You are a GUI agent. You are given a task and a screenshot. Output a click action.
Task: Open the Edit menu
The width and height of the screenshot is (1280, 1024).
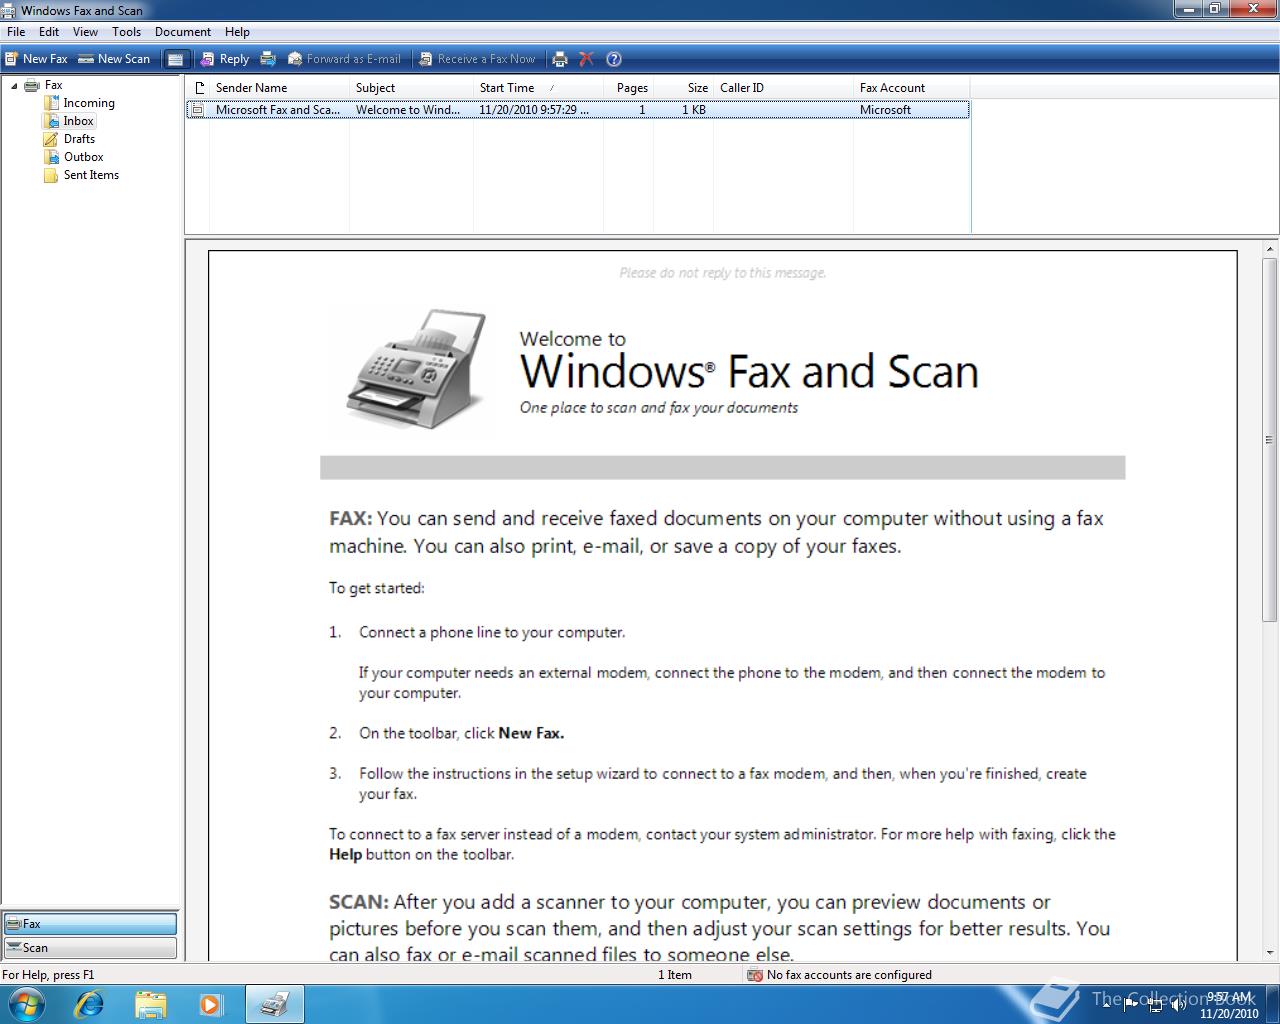(49, 32)
